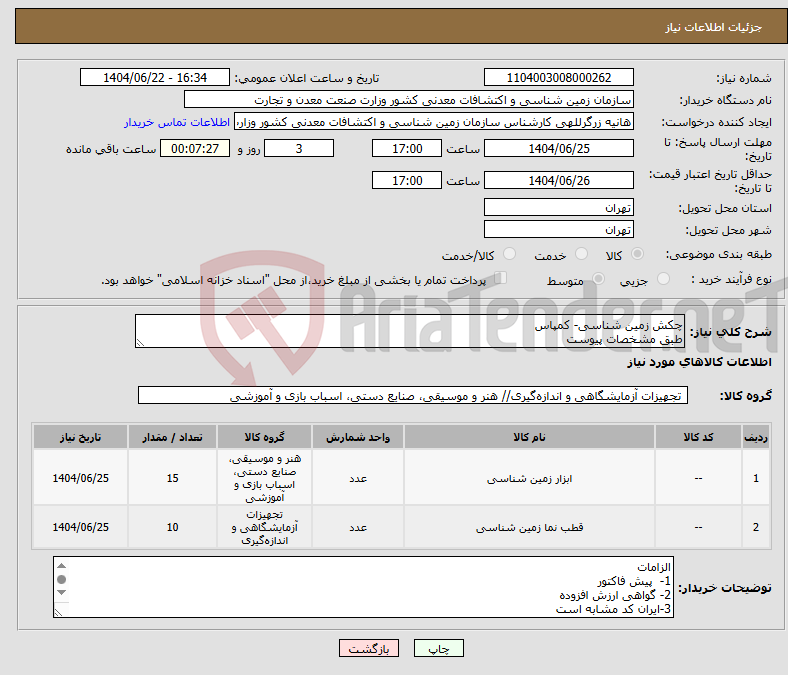The height and width of the screenshot is (675, 788).
Task: Click row number 2 cell
Action: (756, 527)
